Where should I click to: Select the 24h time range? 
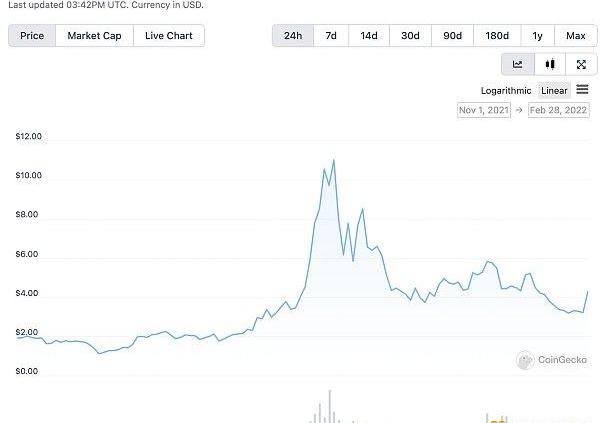pos(293,36)
